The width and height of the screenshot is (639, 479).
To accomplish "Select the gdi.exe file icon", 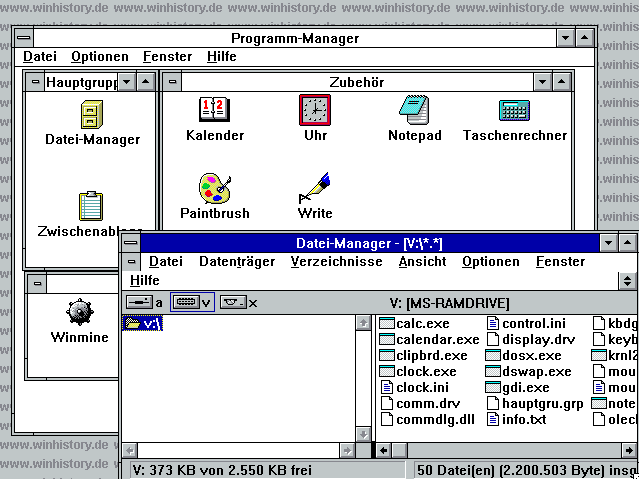I will pyautogui.click(x=493, y=387).
